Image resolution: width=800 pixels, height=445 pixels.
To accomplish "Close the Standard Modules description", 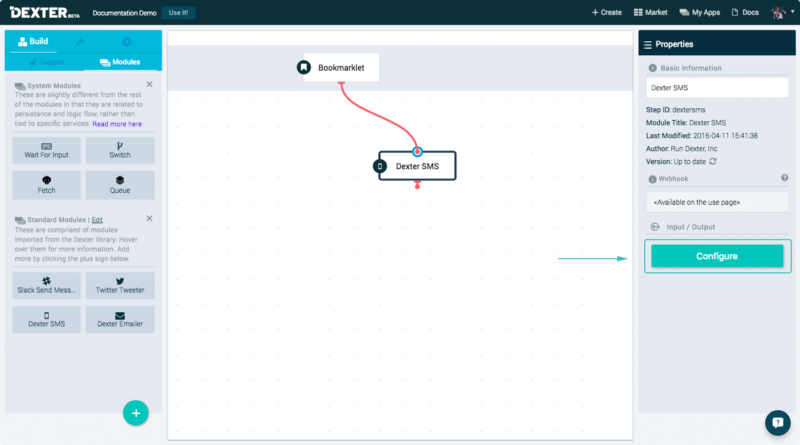I will point(149,218).
